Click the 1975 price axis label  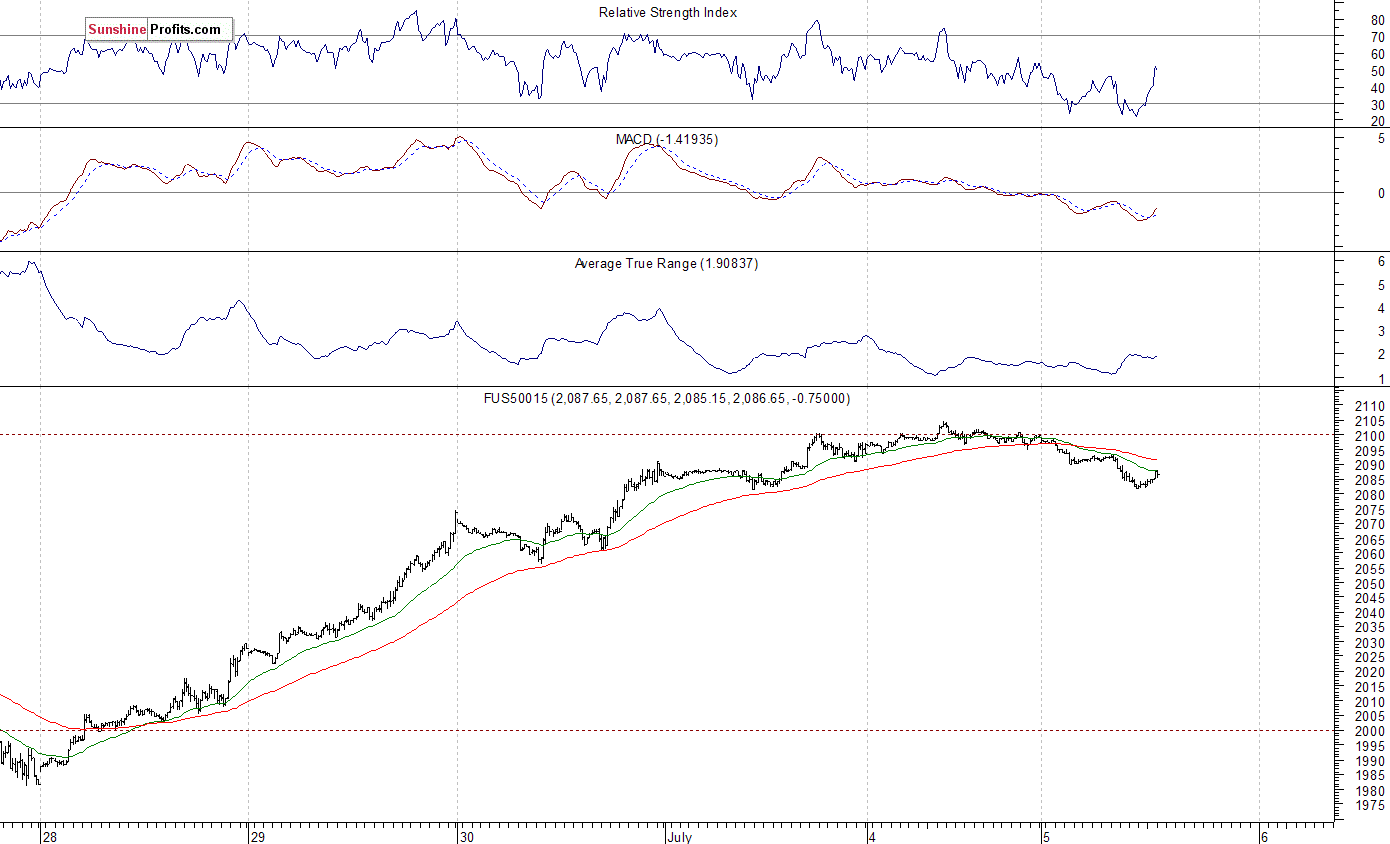1370,805
